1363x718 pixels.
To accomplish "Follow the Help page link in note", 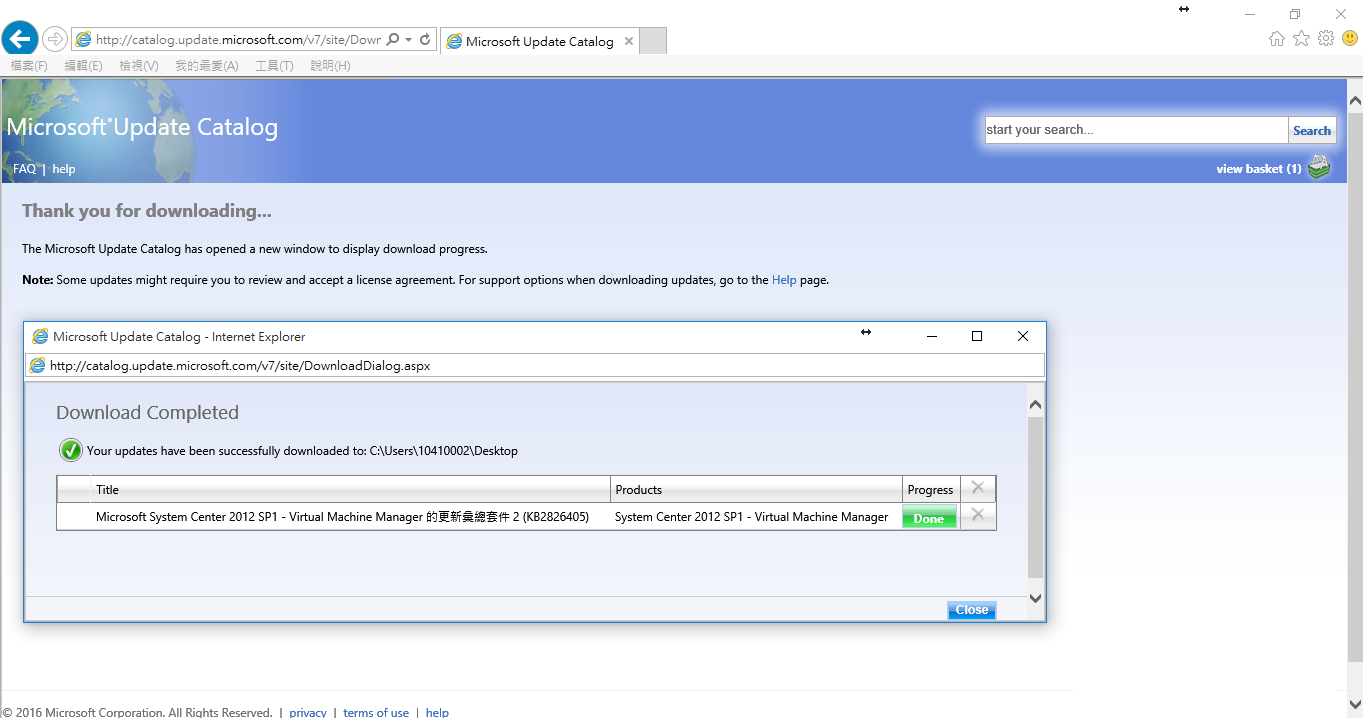I will coord(784,280).
